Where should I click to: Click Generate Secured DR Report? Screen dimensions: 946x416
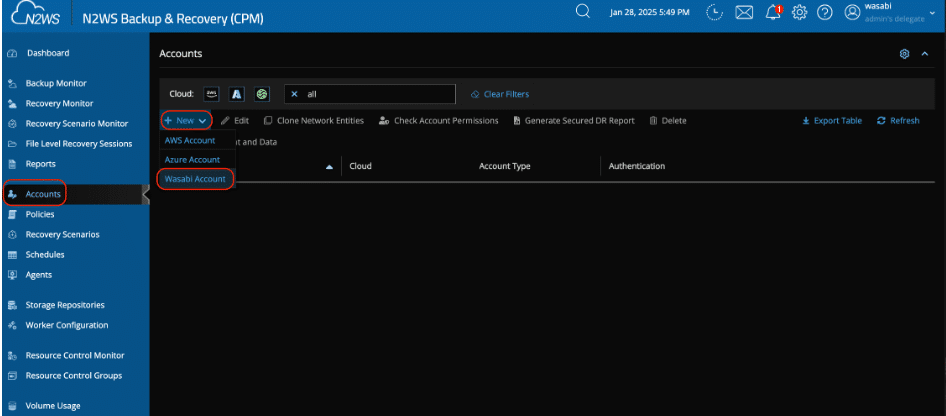click(574, 121)
